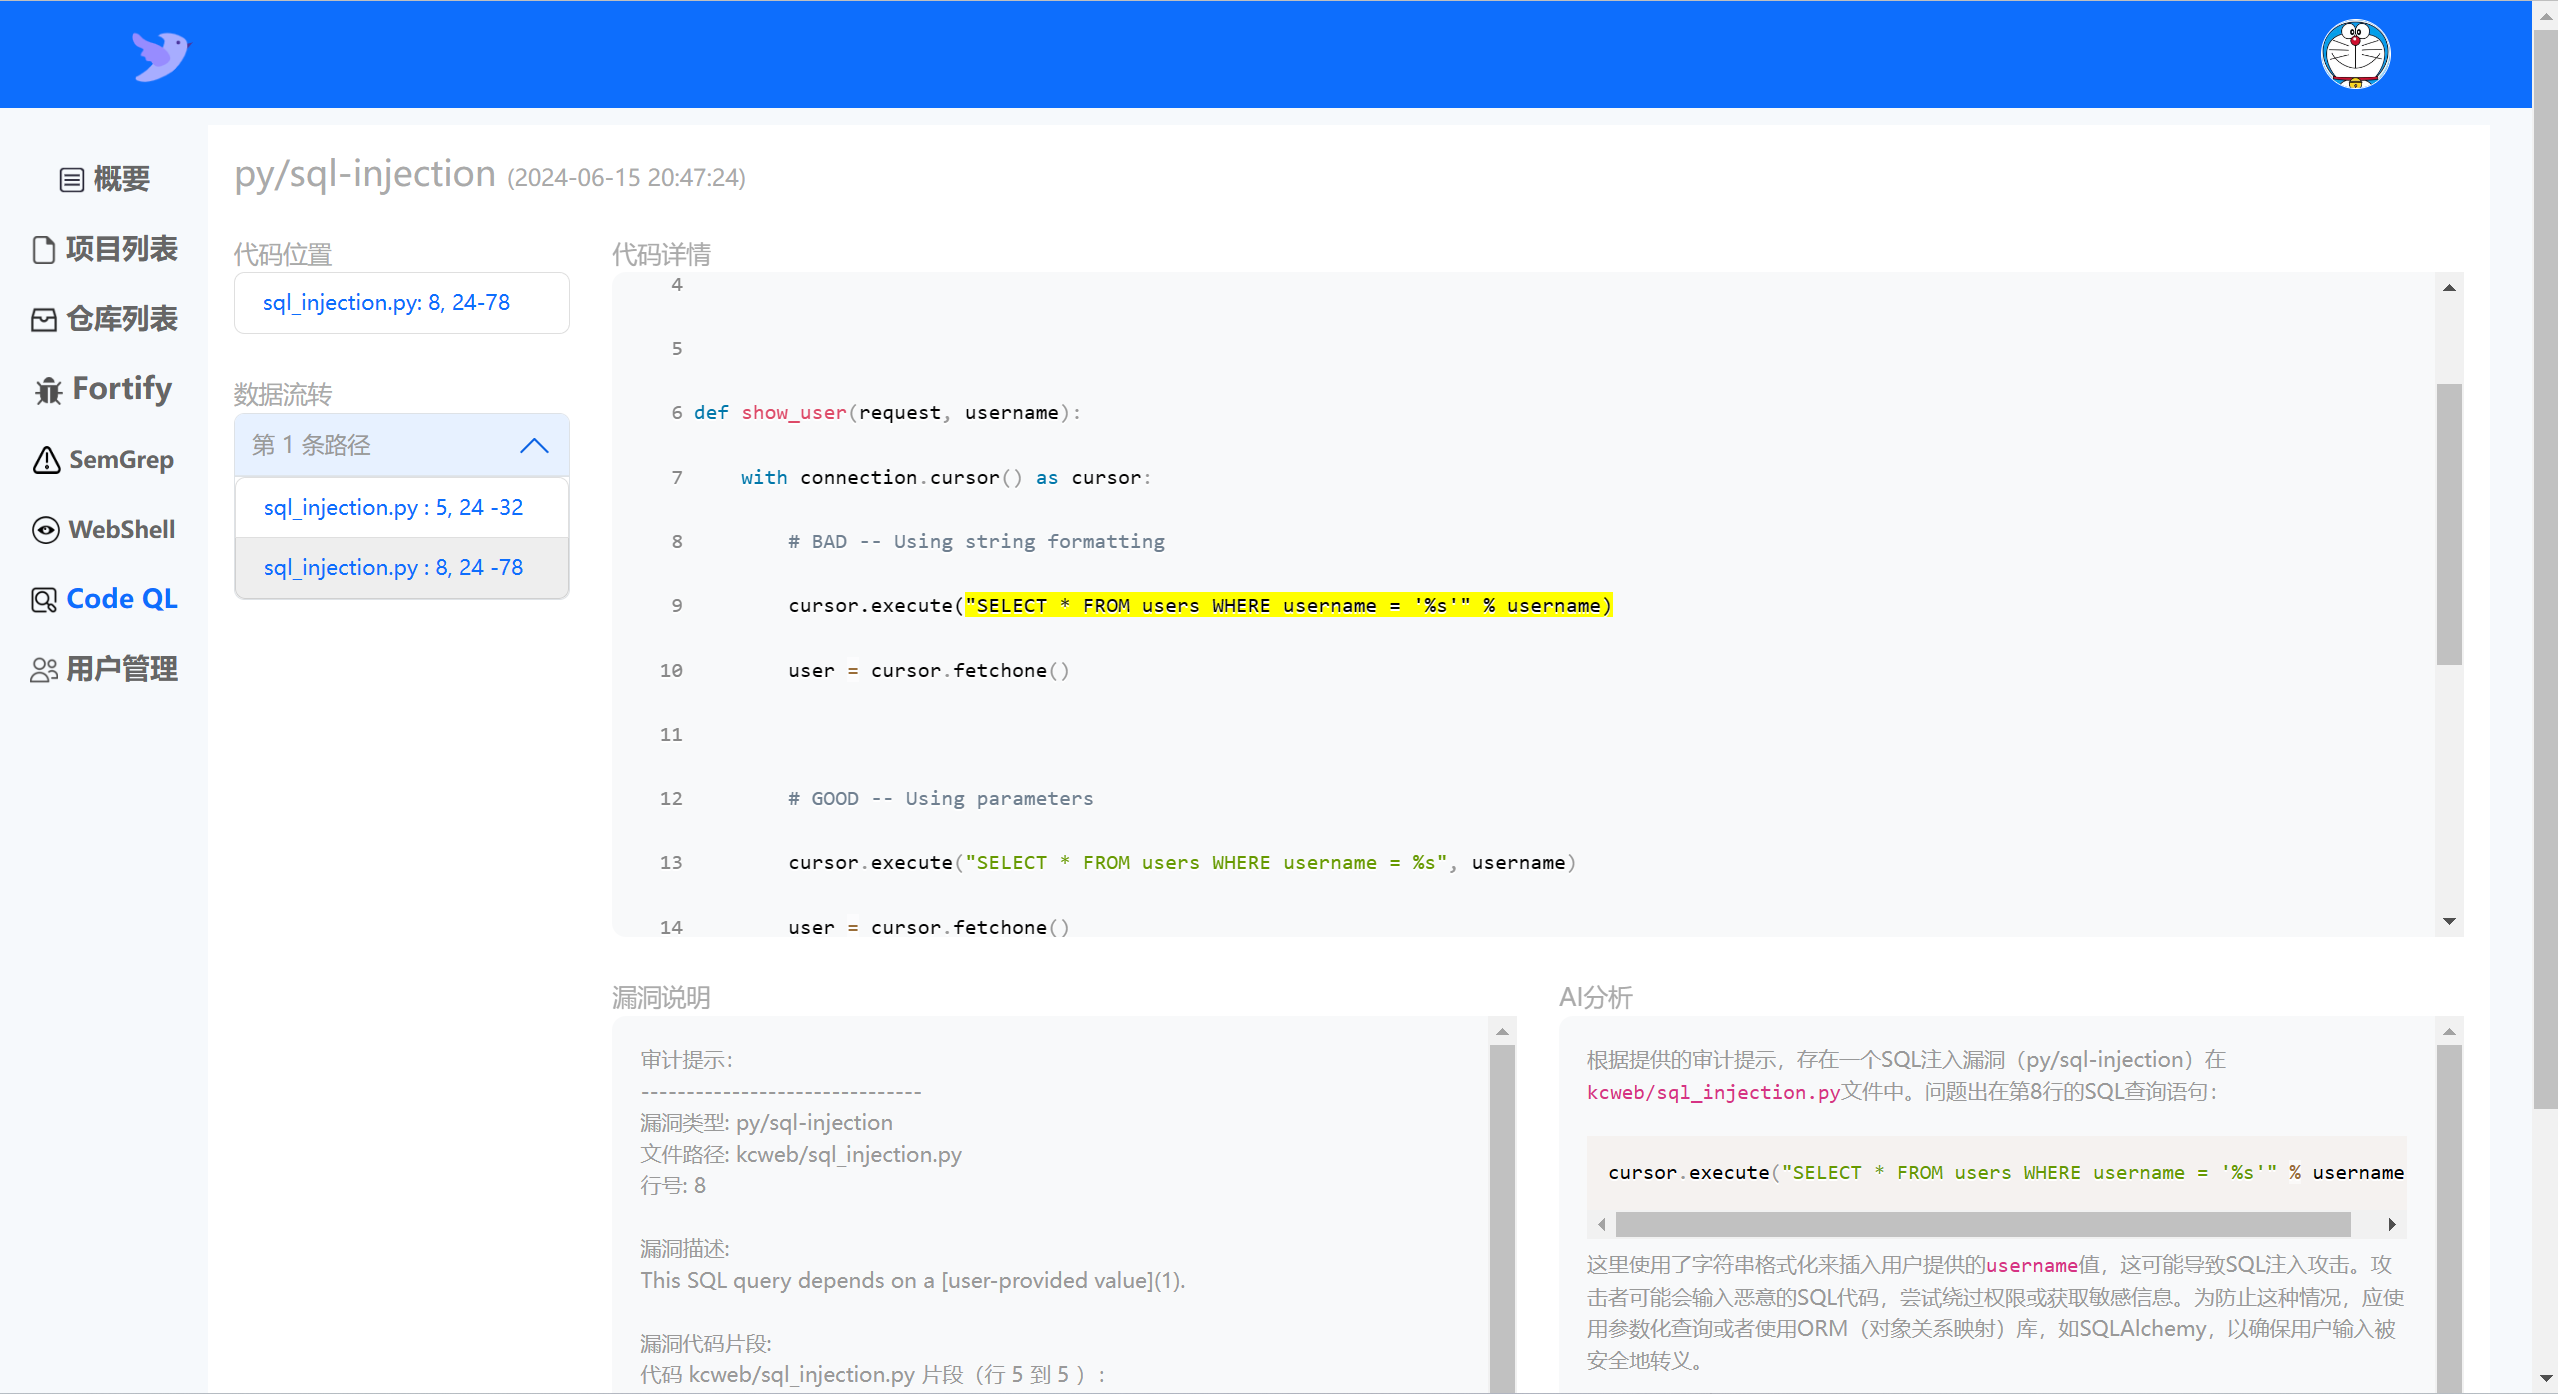Click the 概要 overview list icon

pyautogui.click(x=71, y=180)
